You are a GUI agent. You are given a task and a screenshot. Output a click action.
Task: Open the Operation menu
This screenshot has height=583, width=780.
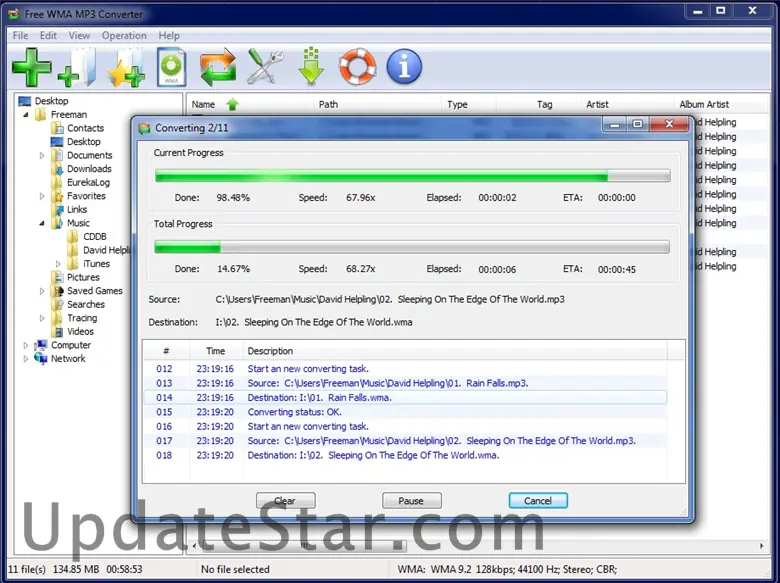pyautogui.click(x=124, y=35)
